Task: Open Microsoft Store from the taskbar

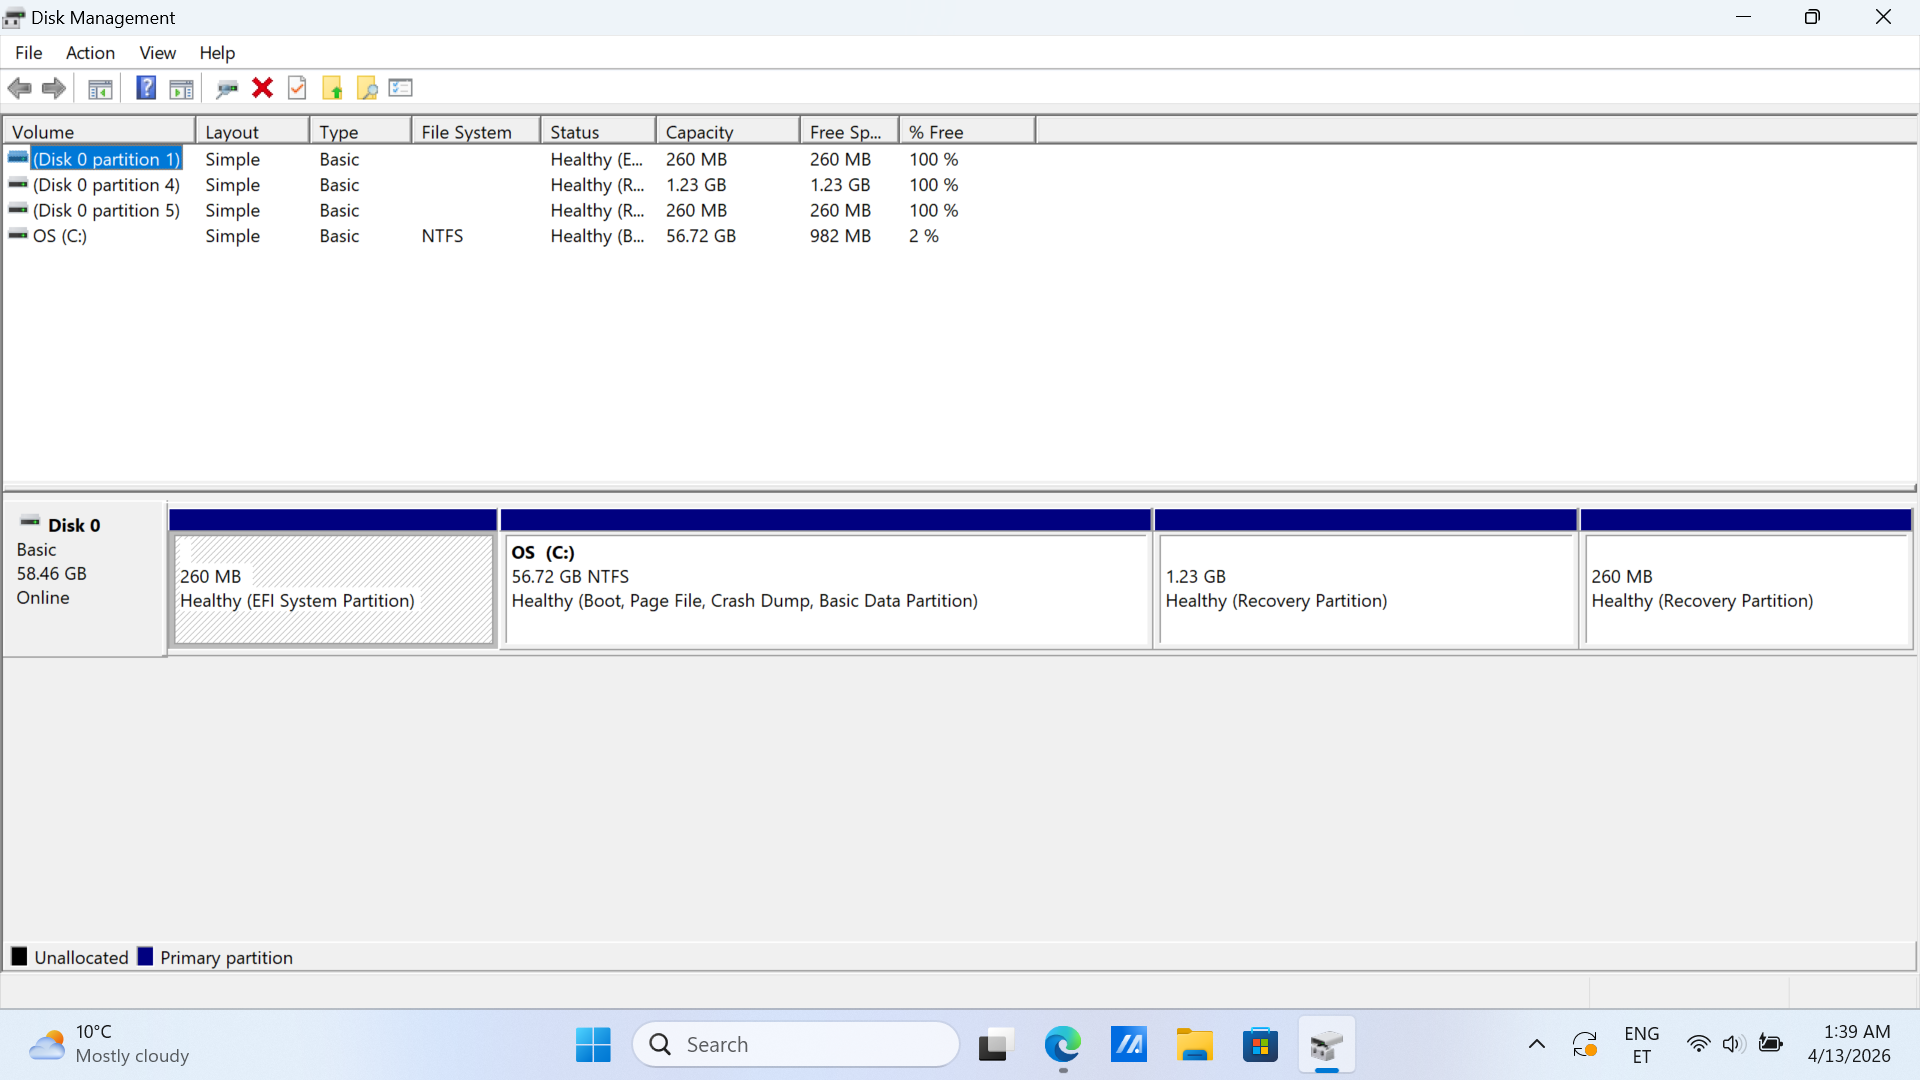Action: point(1260,1045)
